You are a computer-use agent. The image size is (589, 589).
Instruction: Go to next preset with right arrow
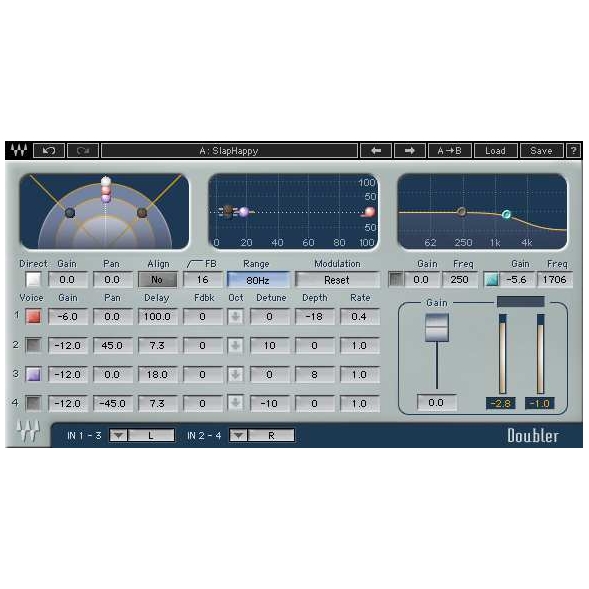410,151
